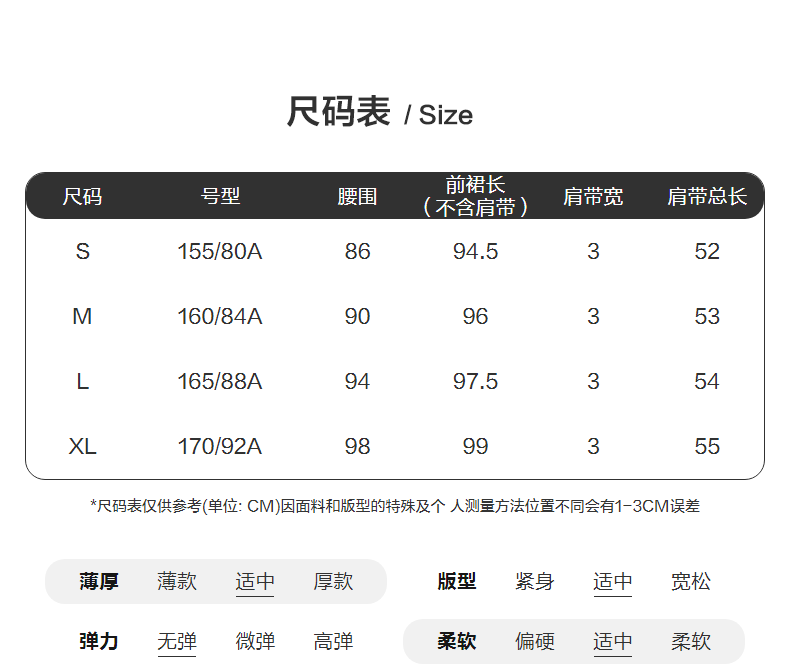Click the front skirt length 97.5

tap(475, 382)
